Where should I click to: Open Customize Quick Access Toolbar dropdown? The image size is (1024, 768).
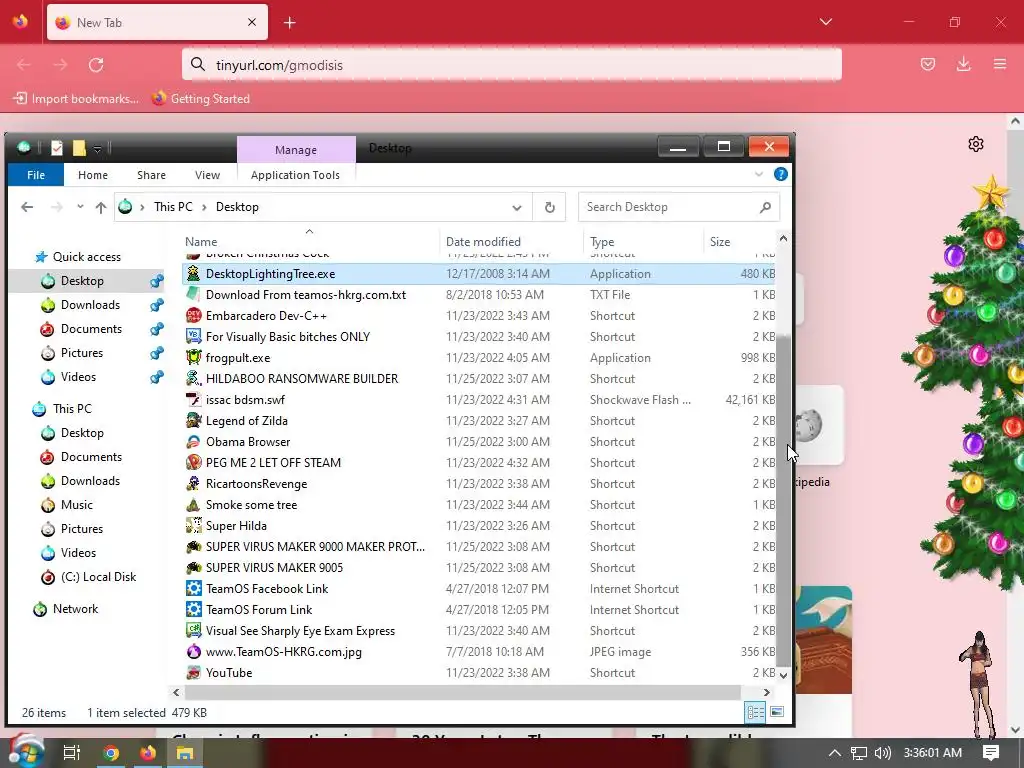(97, 150)
